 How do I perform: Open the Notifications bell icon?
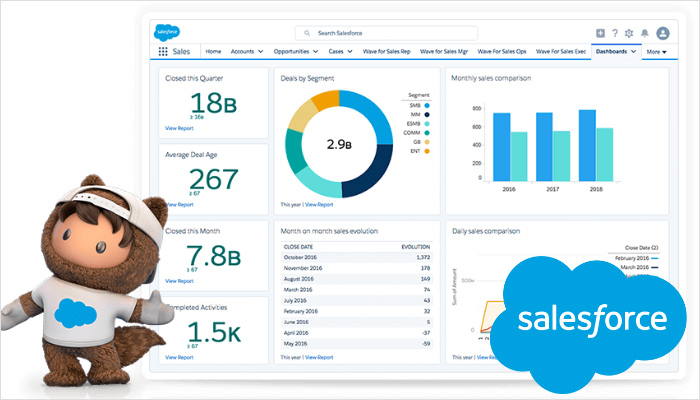point(645,33)
